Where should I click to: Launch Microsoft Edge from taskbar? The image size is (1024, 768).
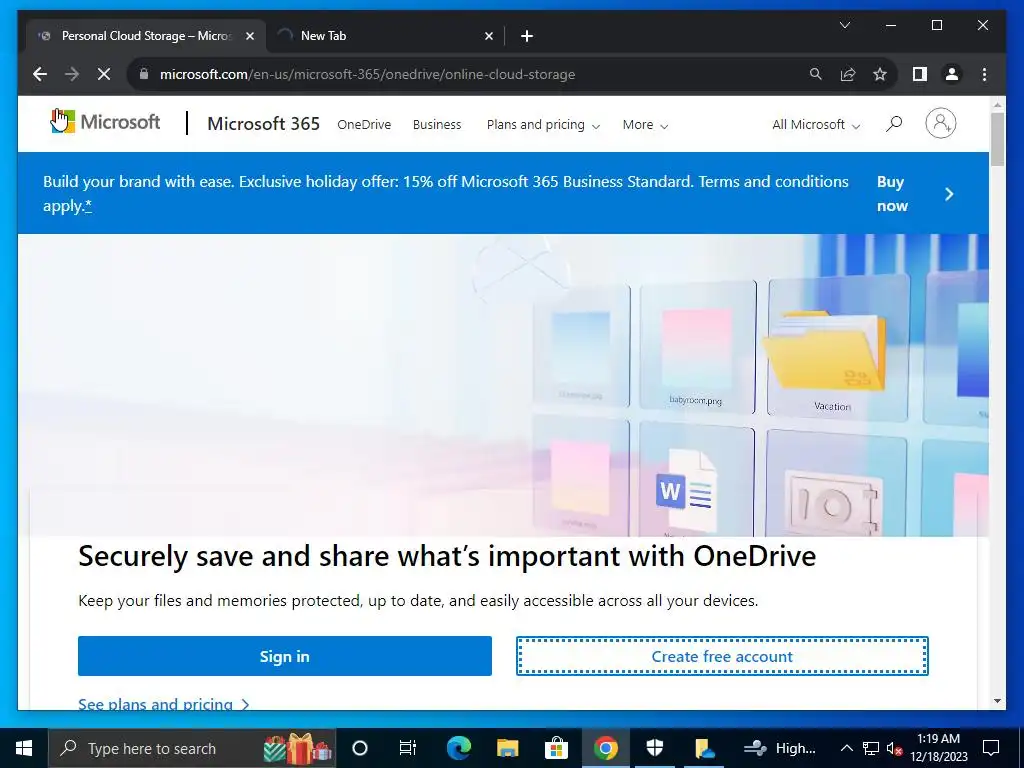pyautogui.click(x=458, y=748)
